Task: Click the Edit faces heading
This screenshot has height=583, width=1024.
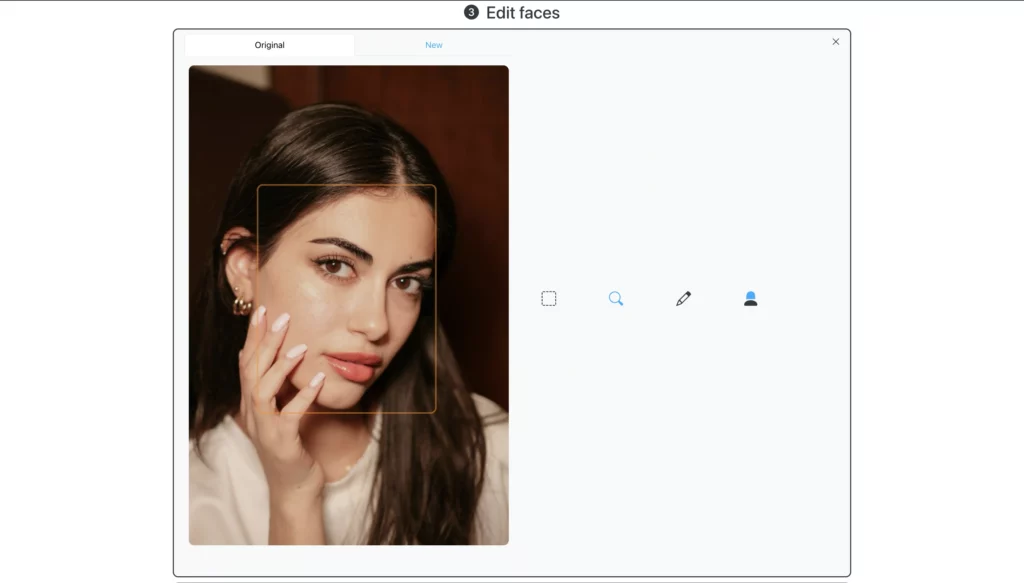Action: (522, 12)
